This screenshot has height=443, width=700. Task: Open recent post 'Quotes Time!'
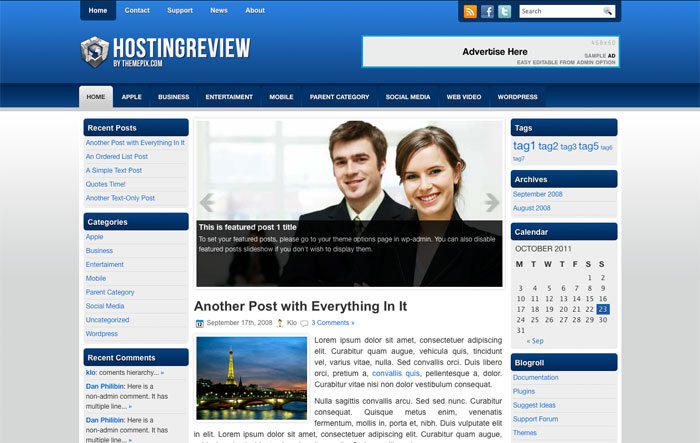click(105, 184)
